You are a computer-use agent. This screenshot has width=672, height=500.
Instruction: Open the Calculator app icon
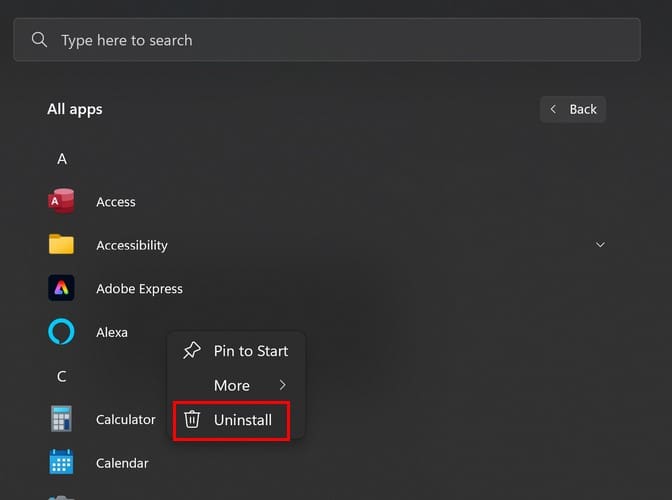coord(61,419)
